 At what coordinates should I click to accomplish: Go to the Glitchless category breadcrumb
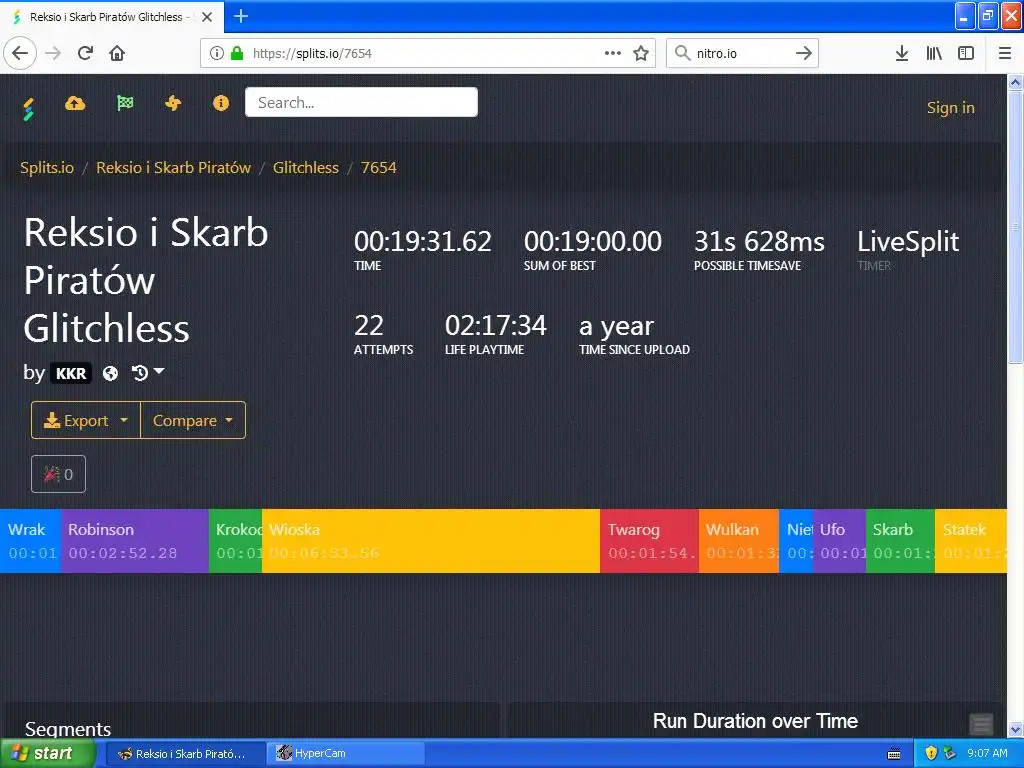(306, 167)
